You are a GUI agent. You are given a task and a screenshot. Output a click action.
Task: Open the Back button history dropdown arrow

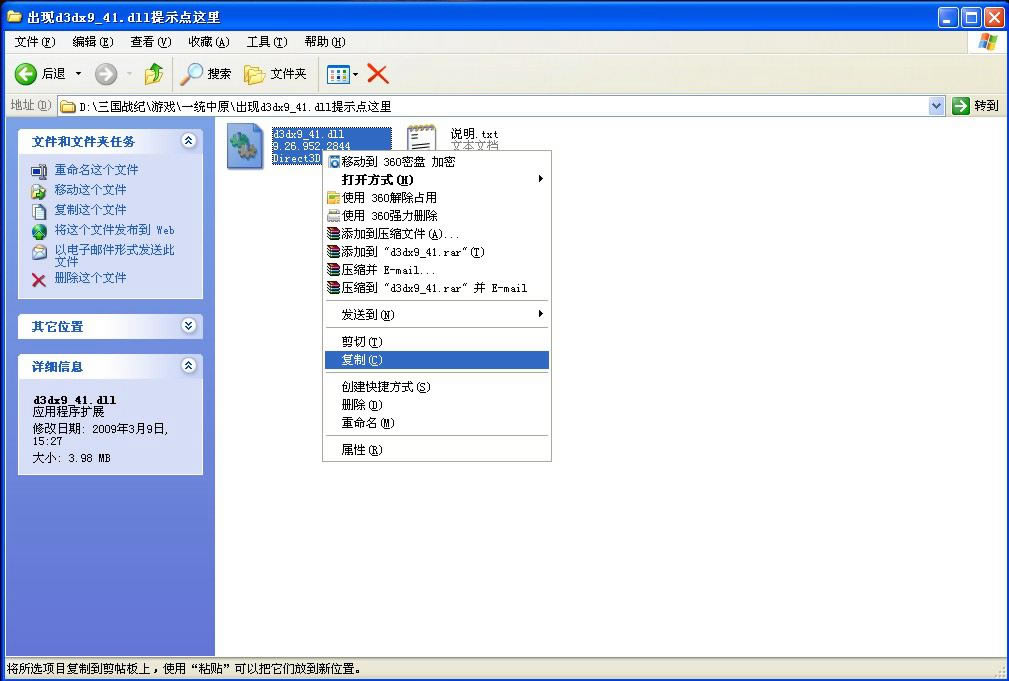tap(79, 74)
